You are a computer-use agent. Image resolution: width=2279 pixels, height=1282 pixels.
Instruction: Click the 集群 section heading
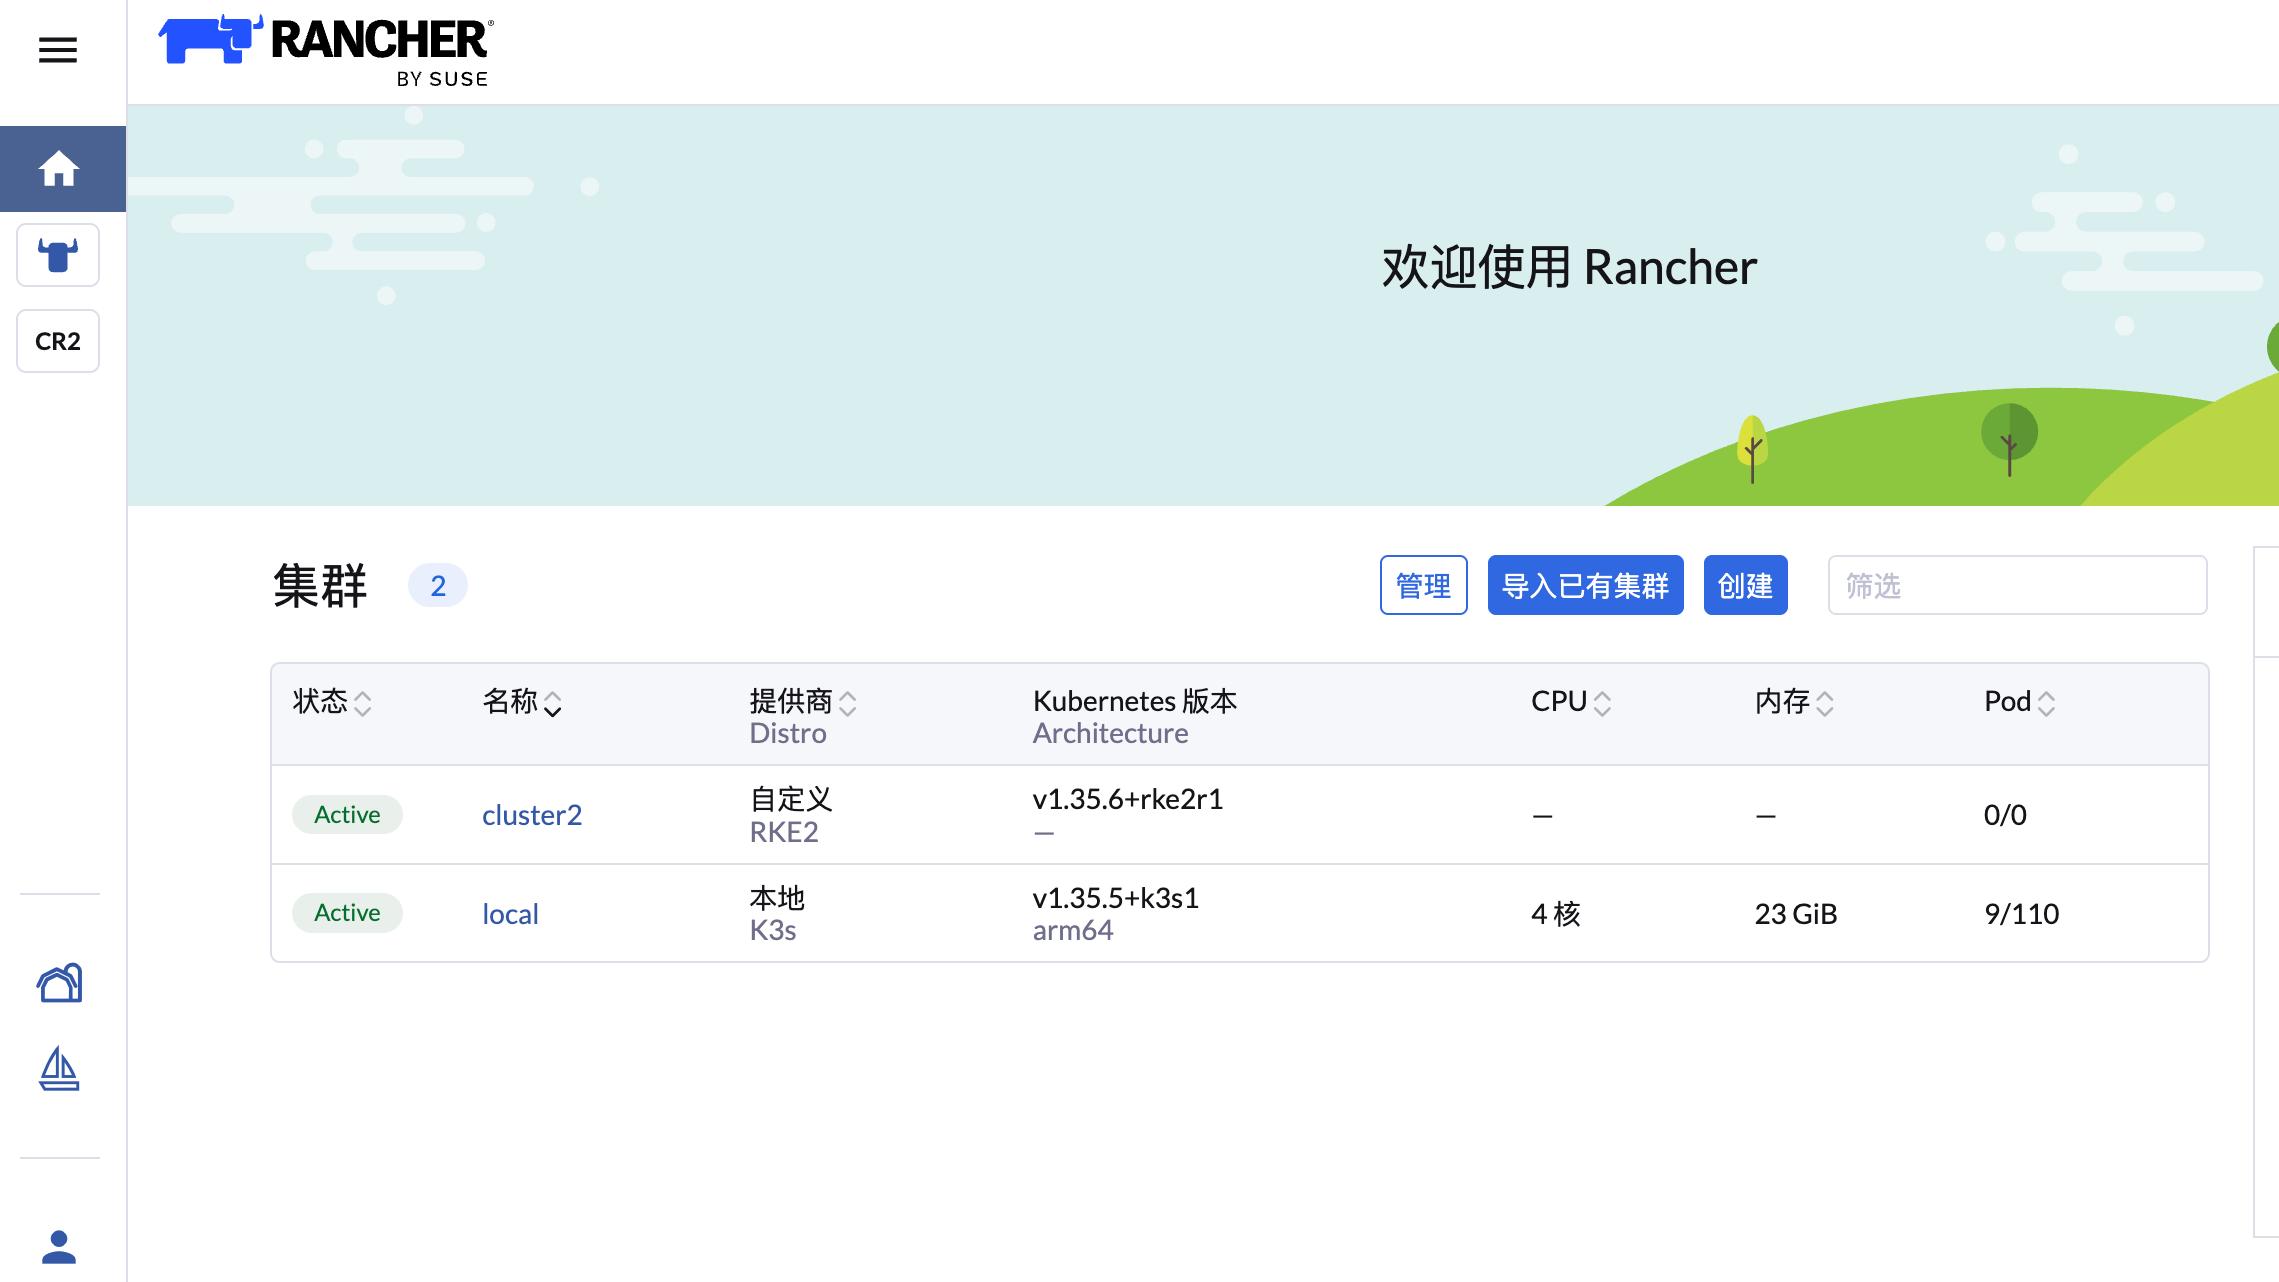pyautogui.click(x=320, y=586)
